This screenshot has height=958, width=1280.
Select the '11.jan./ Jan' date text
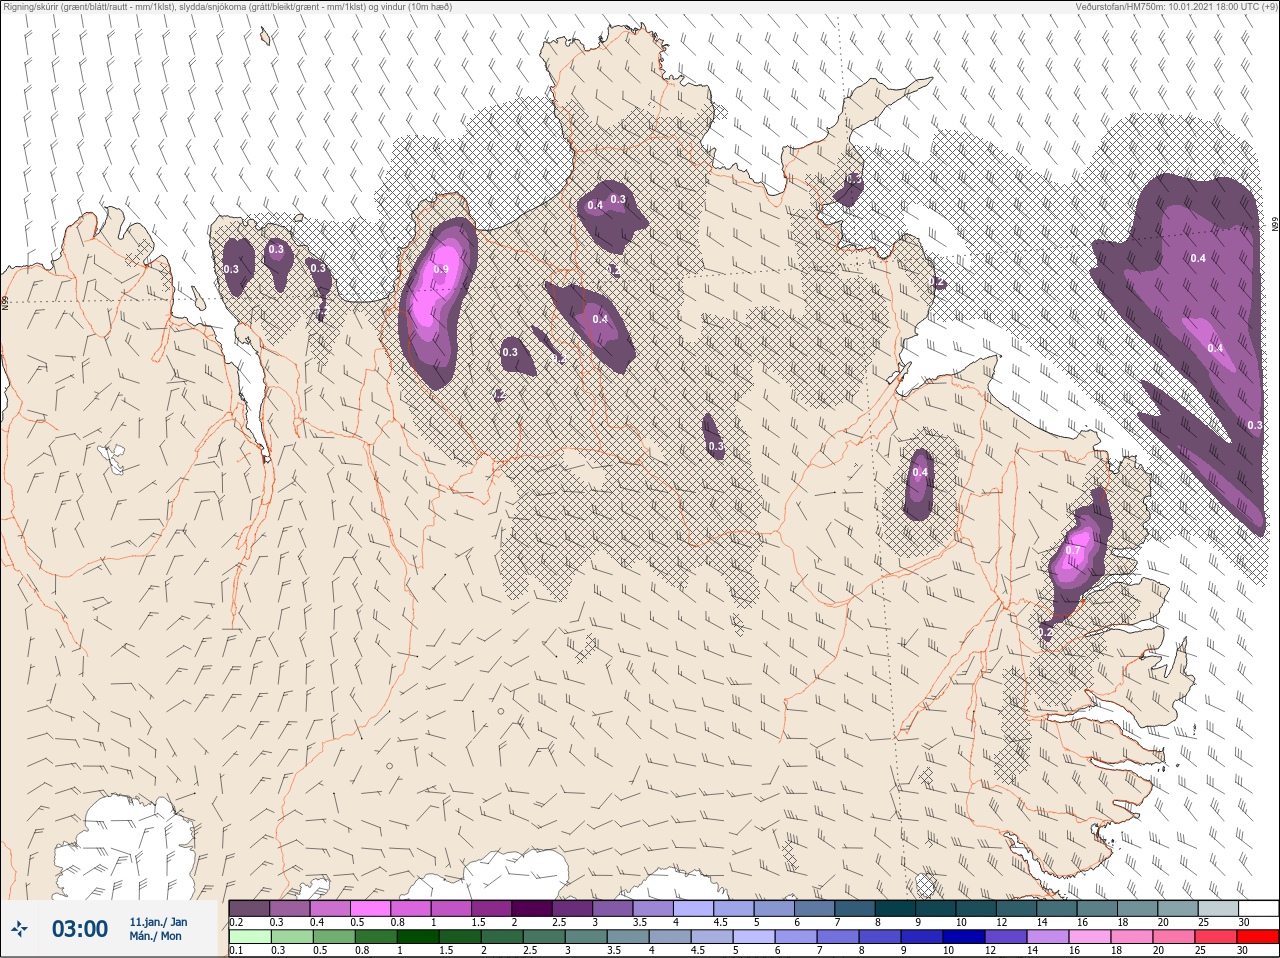coord(158,922)
